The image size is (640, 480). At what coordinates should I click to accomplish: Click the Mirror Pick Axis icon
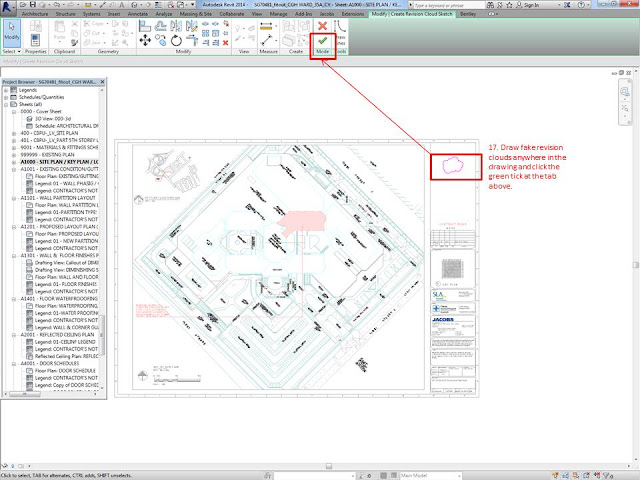coord(176,26)
